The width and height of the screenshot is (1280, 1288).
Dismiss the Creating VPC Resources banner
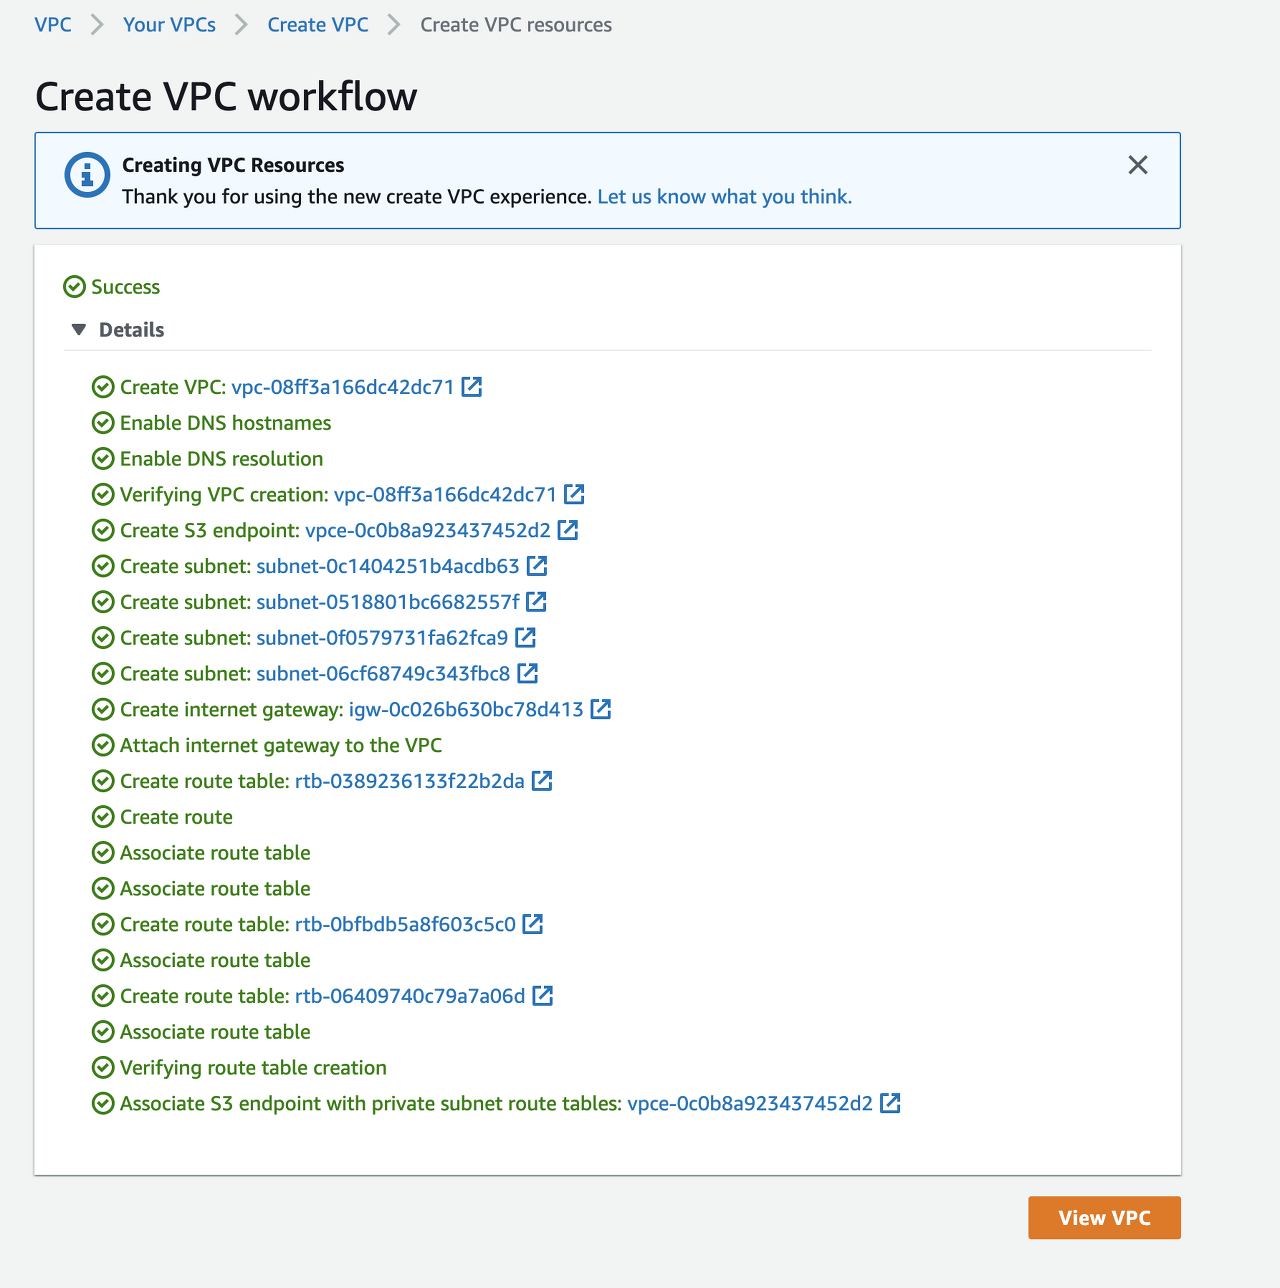[1138, 165]
